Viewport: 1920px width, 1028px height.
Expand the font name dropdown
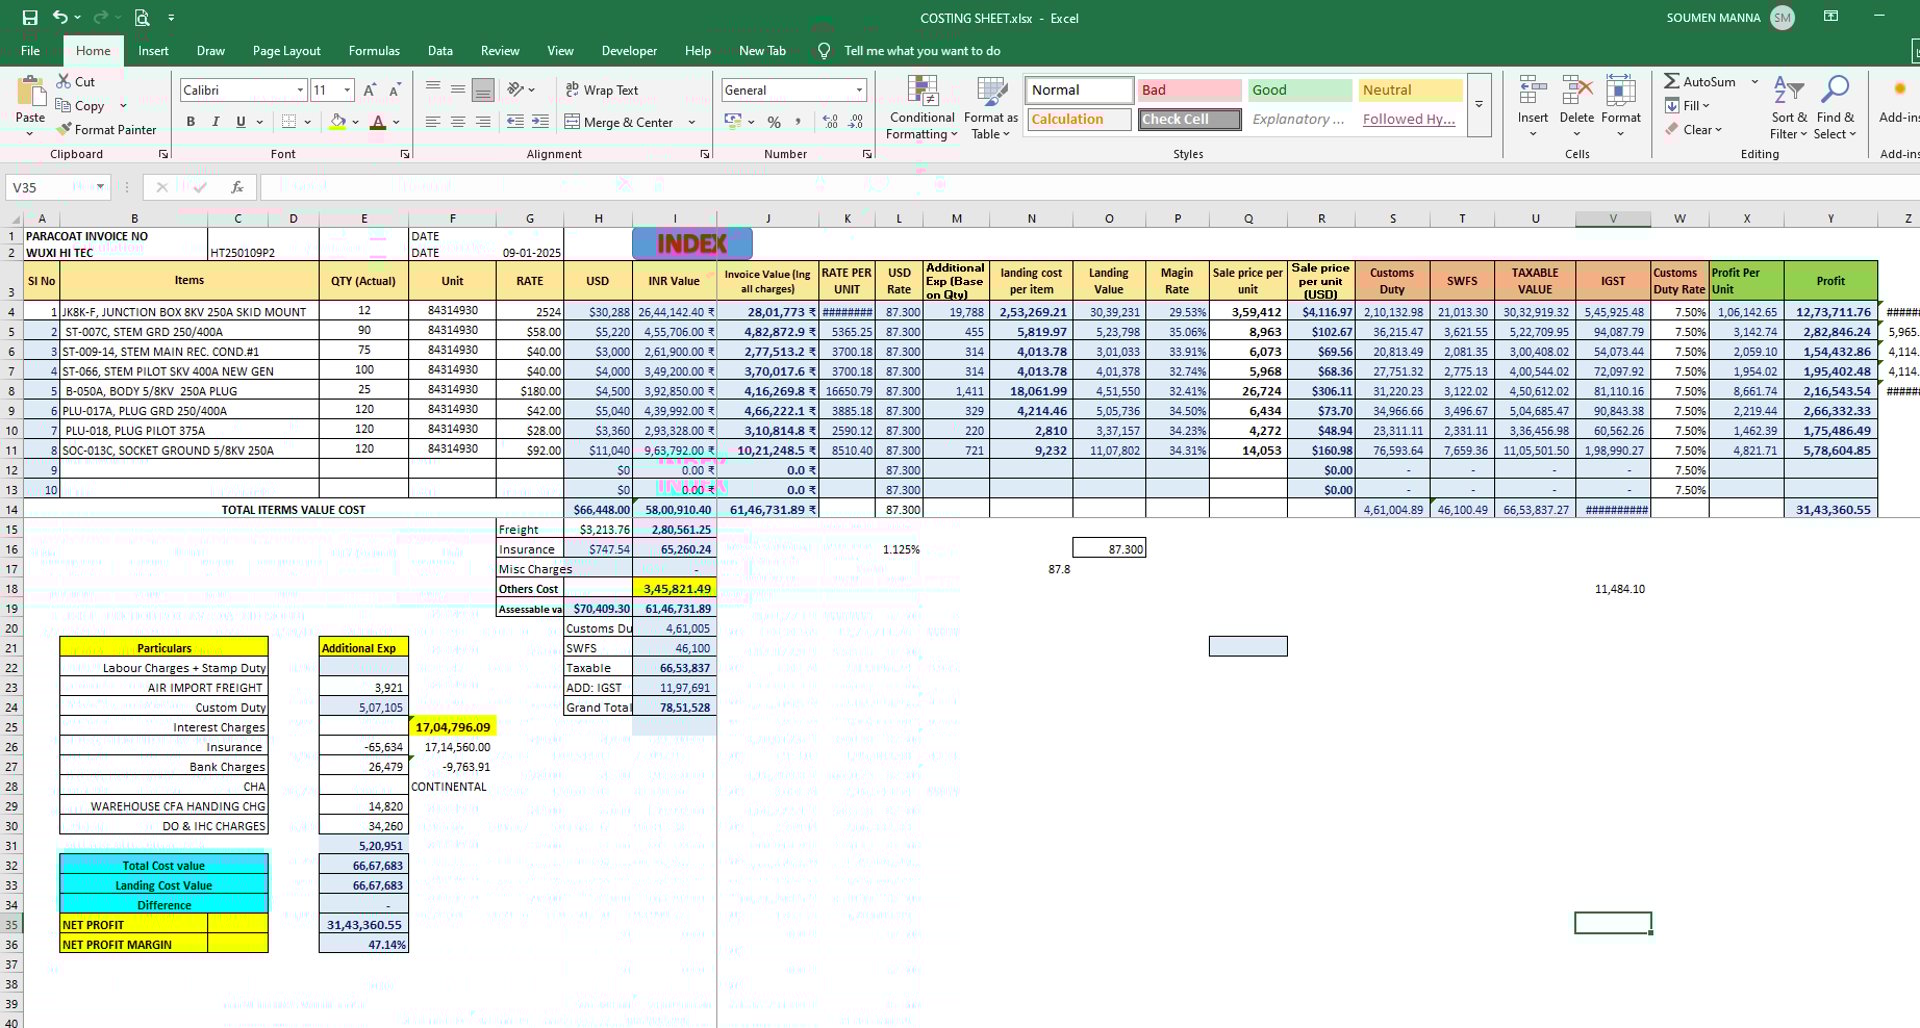[x=300, y=90]
